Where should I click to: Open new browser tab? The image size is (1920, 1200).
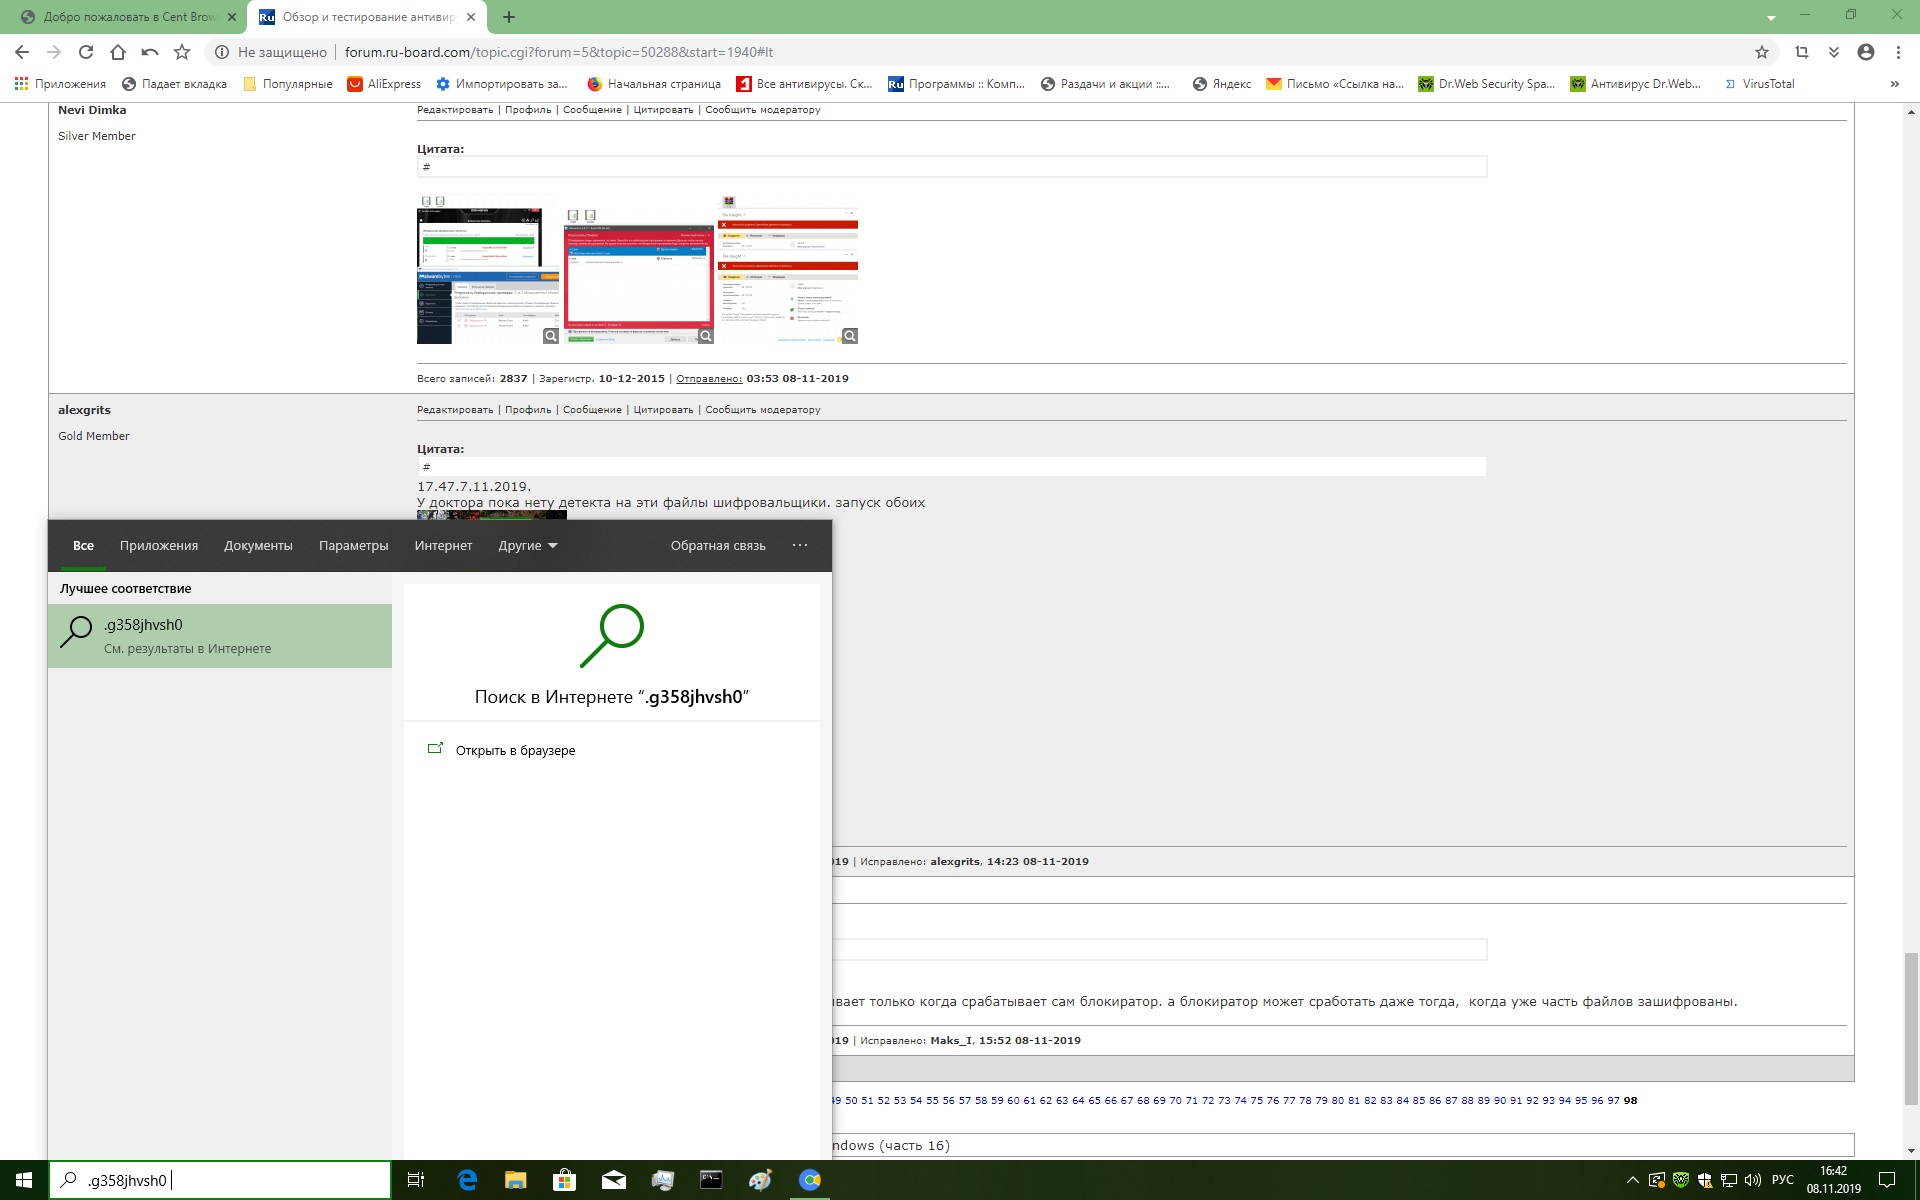[x=509, y=17]
